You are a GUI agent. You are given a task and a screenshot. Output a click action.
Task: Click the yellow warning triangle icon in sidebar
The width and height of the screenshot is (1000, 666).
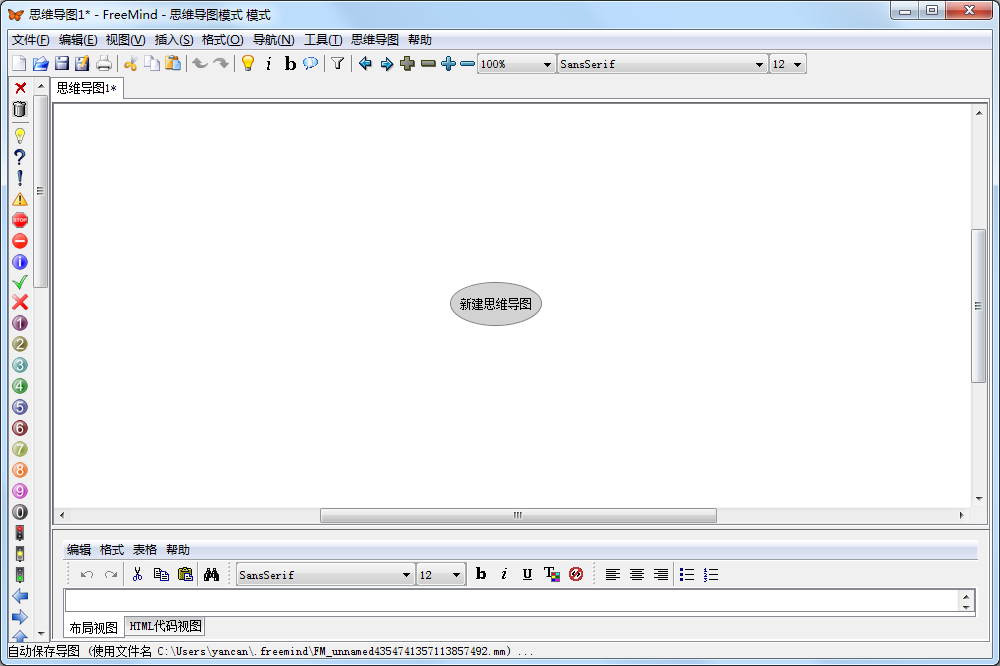[20, 199]
